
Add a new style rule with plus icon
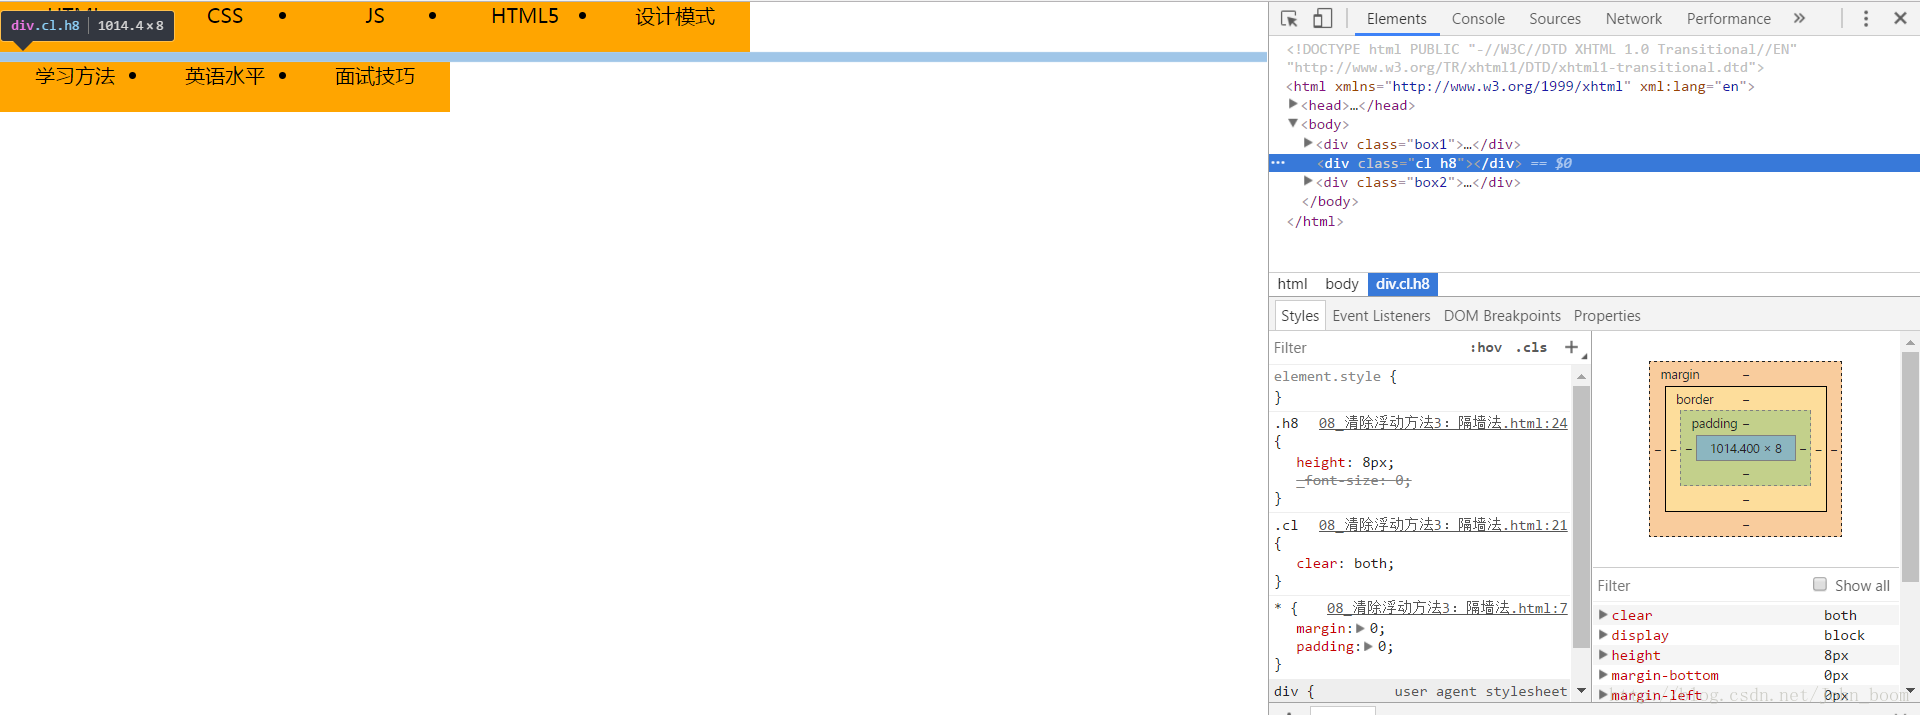click(1572, 347)
